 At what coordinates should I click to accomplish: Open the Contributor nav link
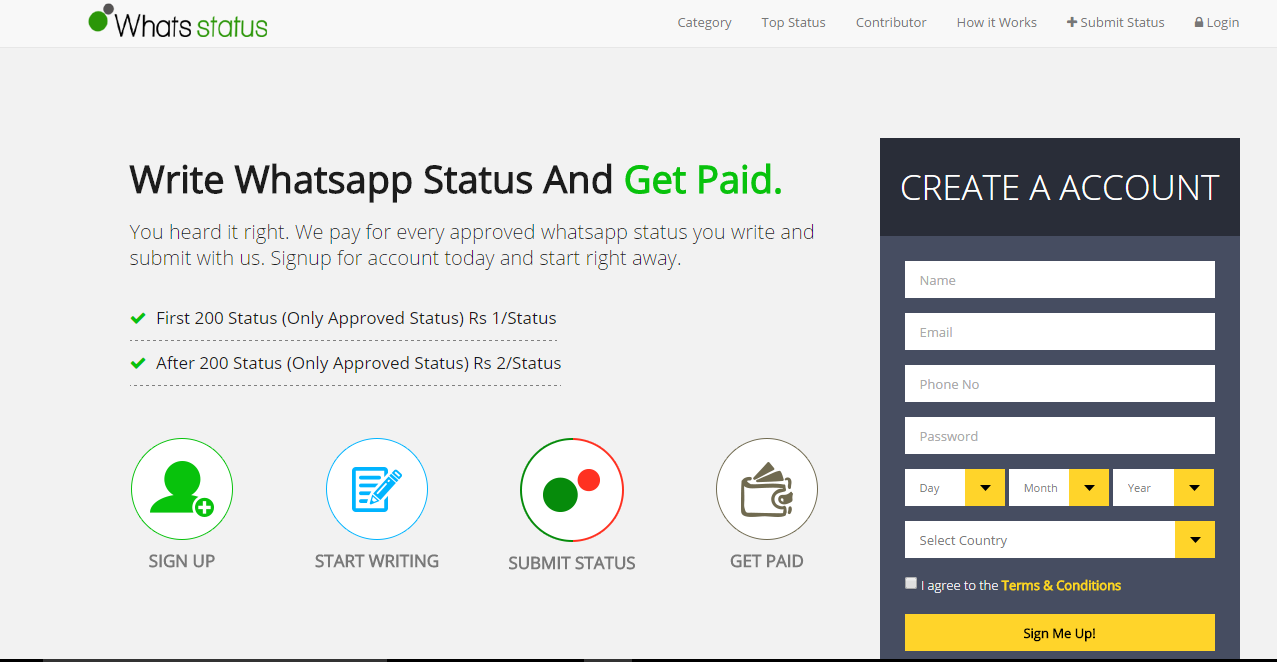click(x=891, y=22)
